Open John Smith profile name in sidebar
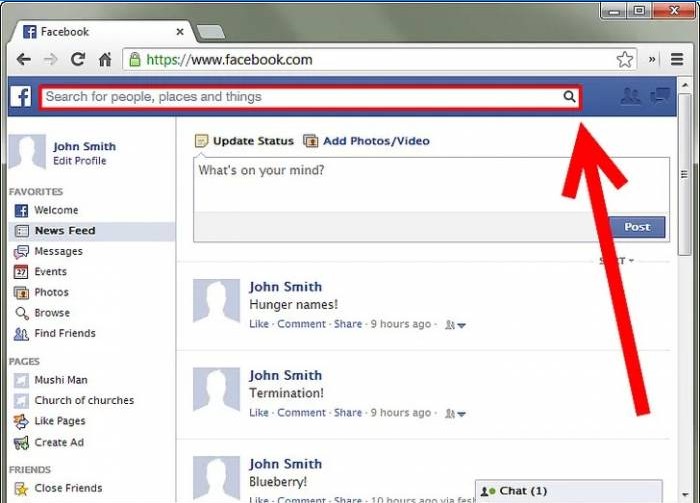The width and height of the screenshot is (700, 503). [84, 146]
